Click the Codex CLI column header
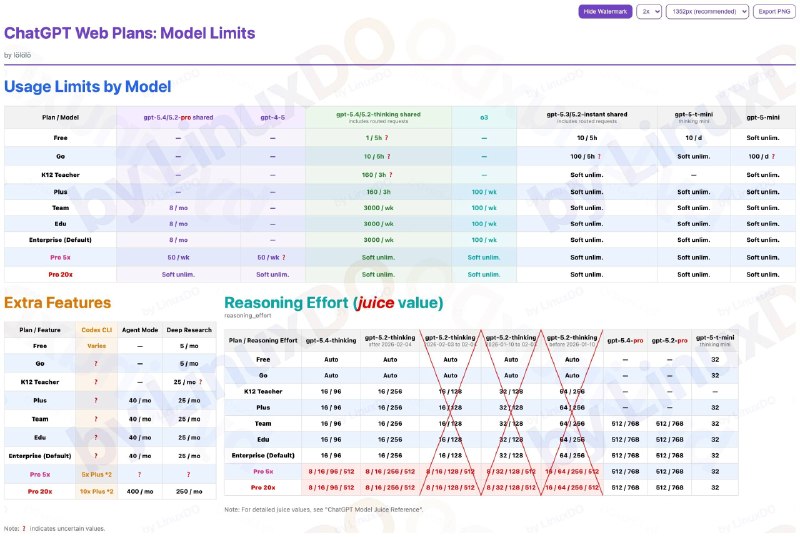800x537 pixels. (97, 329)
